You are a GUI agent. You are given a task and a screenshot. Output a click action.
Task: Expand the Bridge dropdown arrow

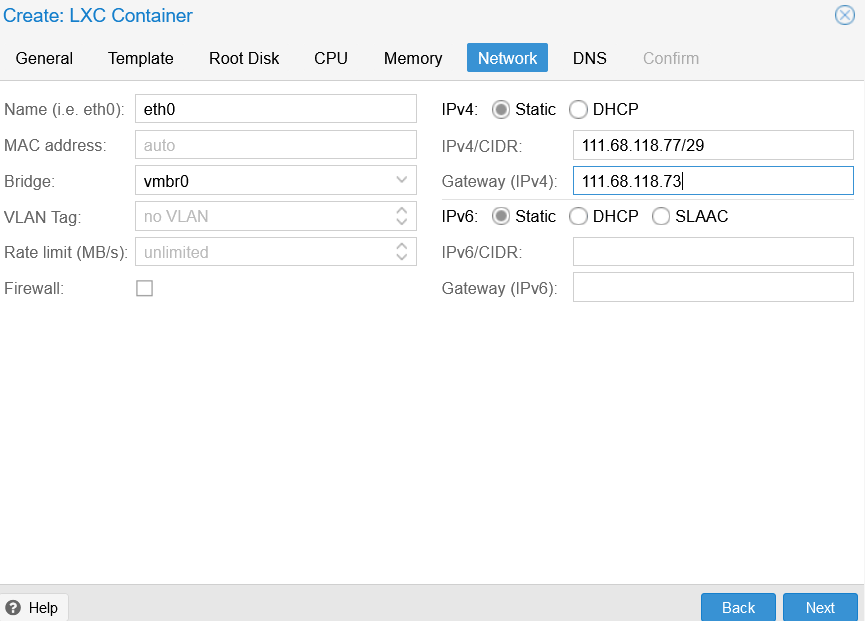point(402,180)
